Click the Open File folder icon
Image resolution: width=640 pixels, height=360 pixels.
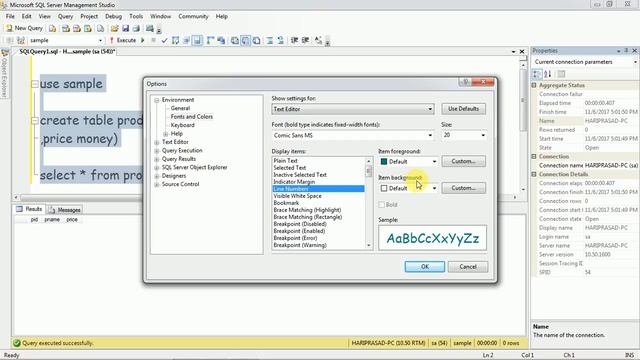(115, 28)
